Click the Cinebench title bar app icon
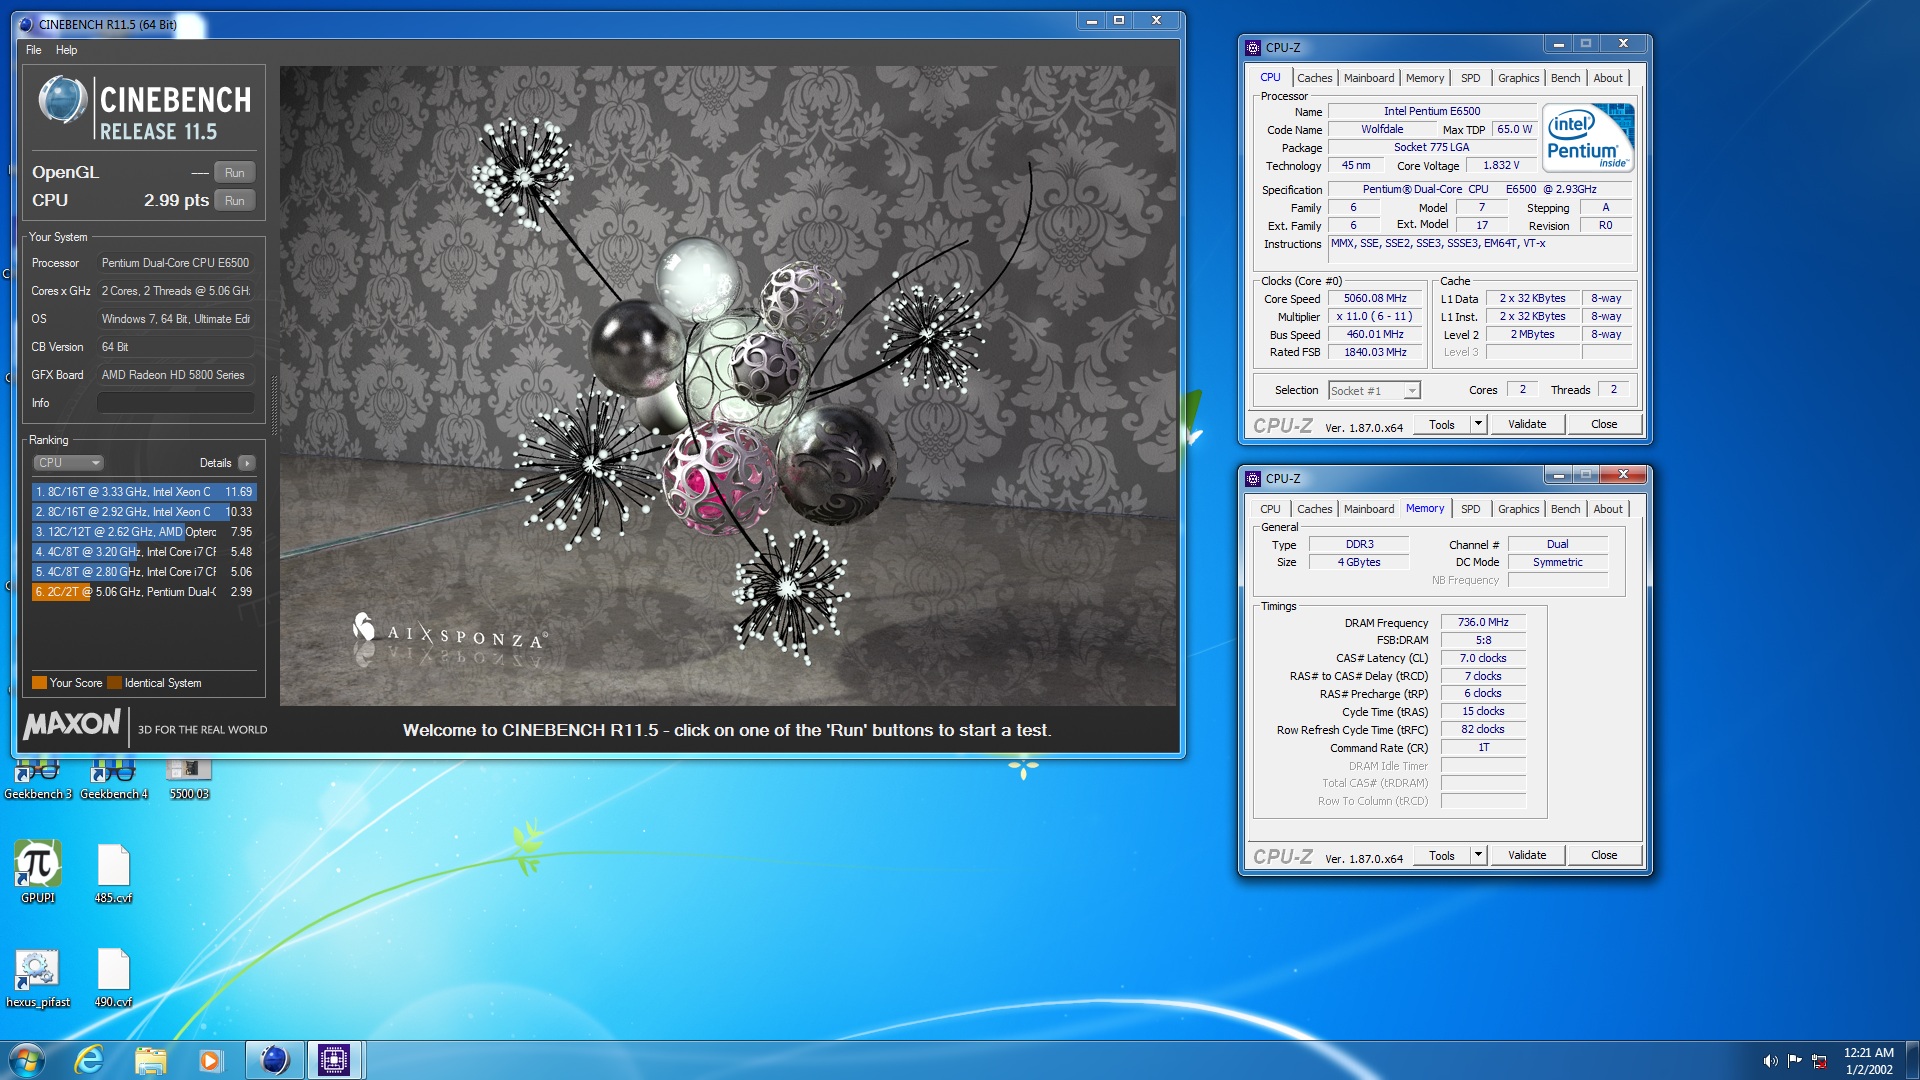 point(27,24)
